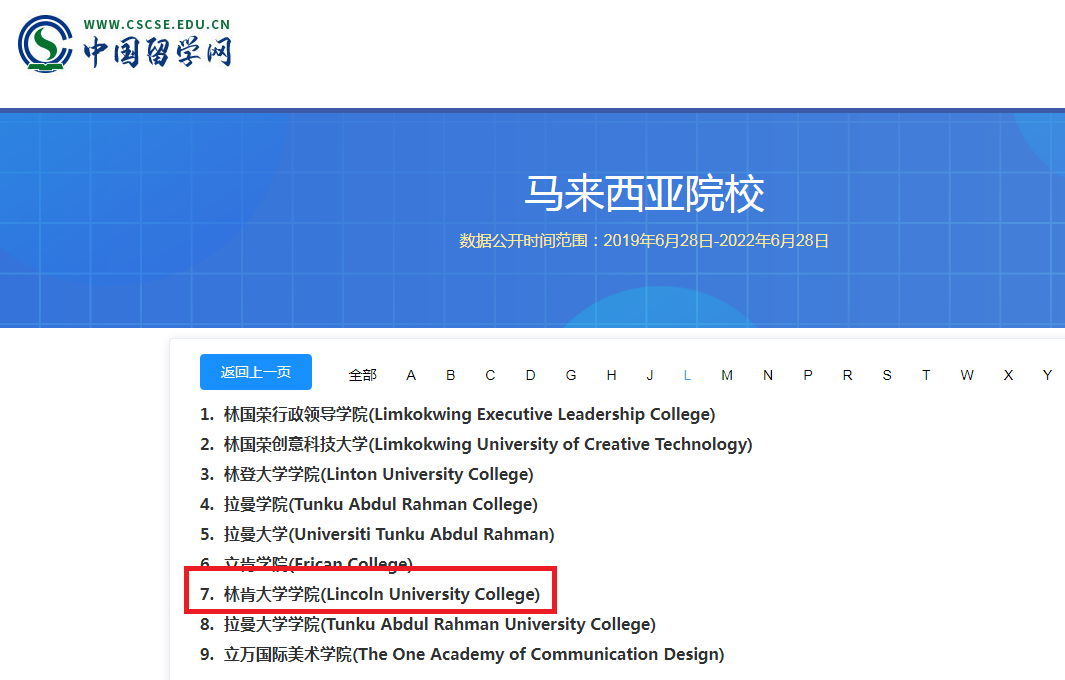
Task: Select the active letter L filter
Action: click(x=687, y=375)
